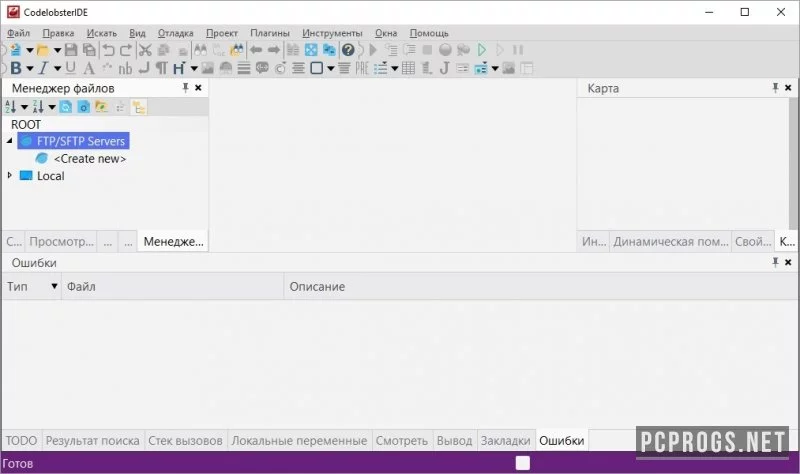The height and width of the screenshot is (474, 800).
Task: Apply Italic with the I icon
Action: tap(43, 68)
